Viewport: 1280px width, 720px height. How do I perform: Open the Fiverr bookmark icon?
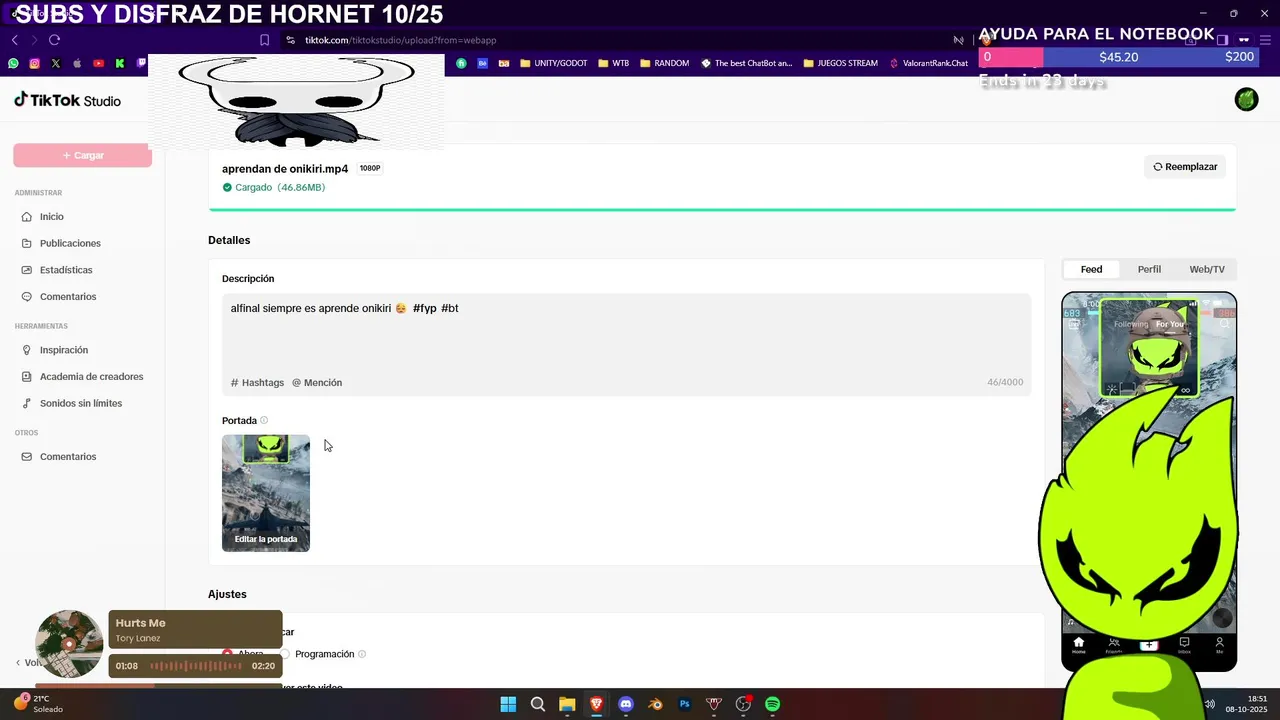point(461,63)
